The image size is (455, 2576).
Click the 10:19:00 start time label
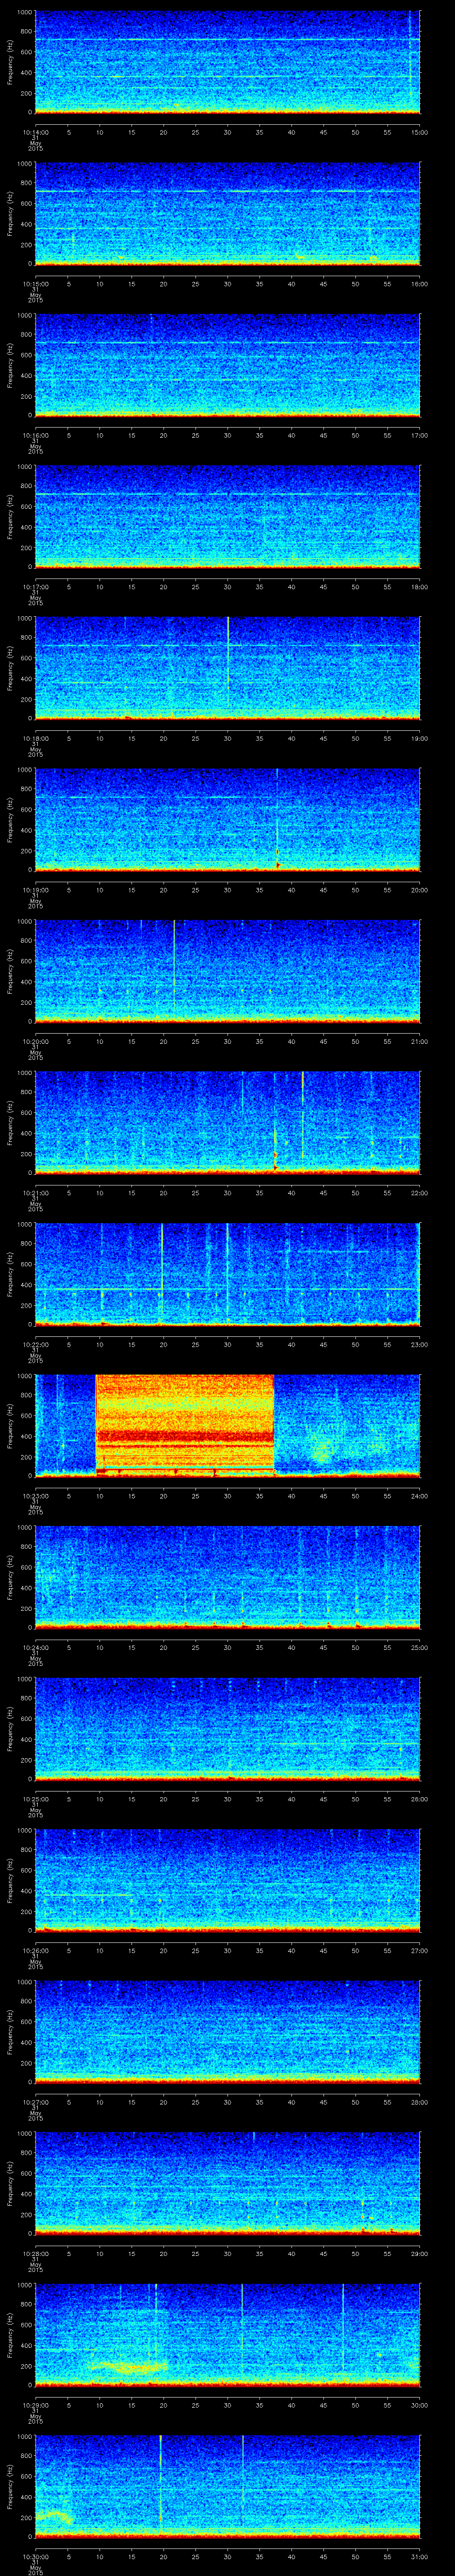point(35,890)
